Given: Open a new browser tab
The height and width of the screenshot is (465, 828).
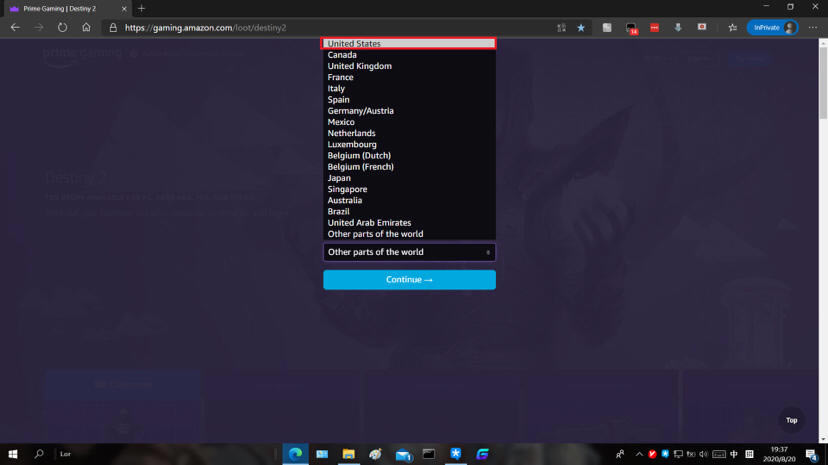Looking at the screenshot, I should tap(142, 8).
